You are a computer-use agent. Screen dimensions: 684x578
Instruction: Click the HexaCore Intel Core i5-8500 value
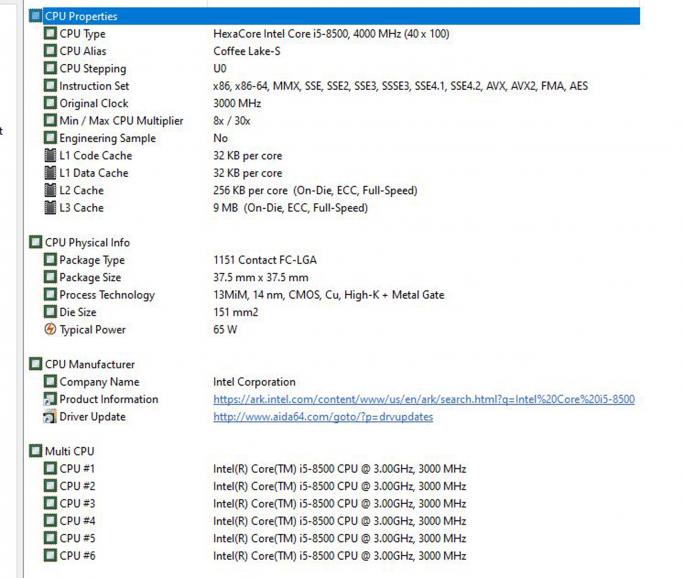pyautogui.click(x=331, y=34)
